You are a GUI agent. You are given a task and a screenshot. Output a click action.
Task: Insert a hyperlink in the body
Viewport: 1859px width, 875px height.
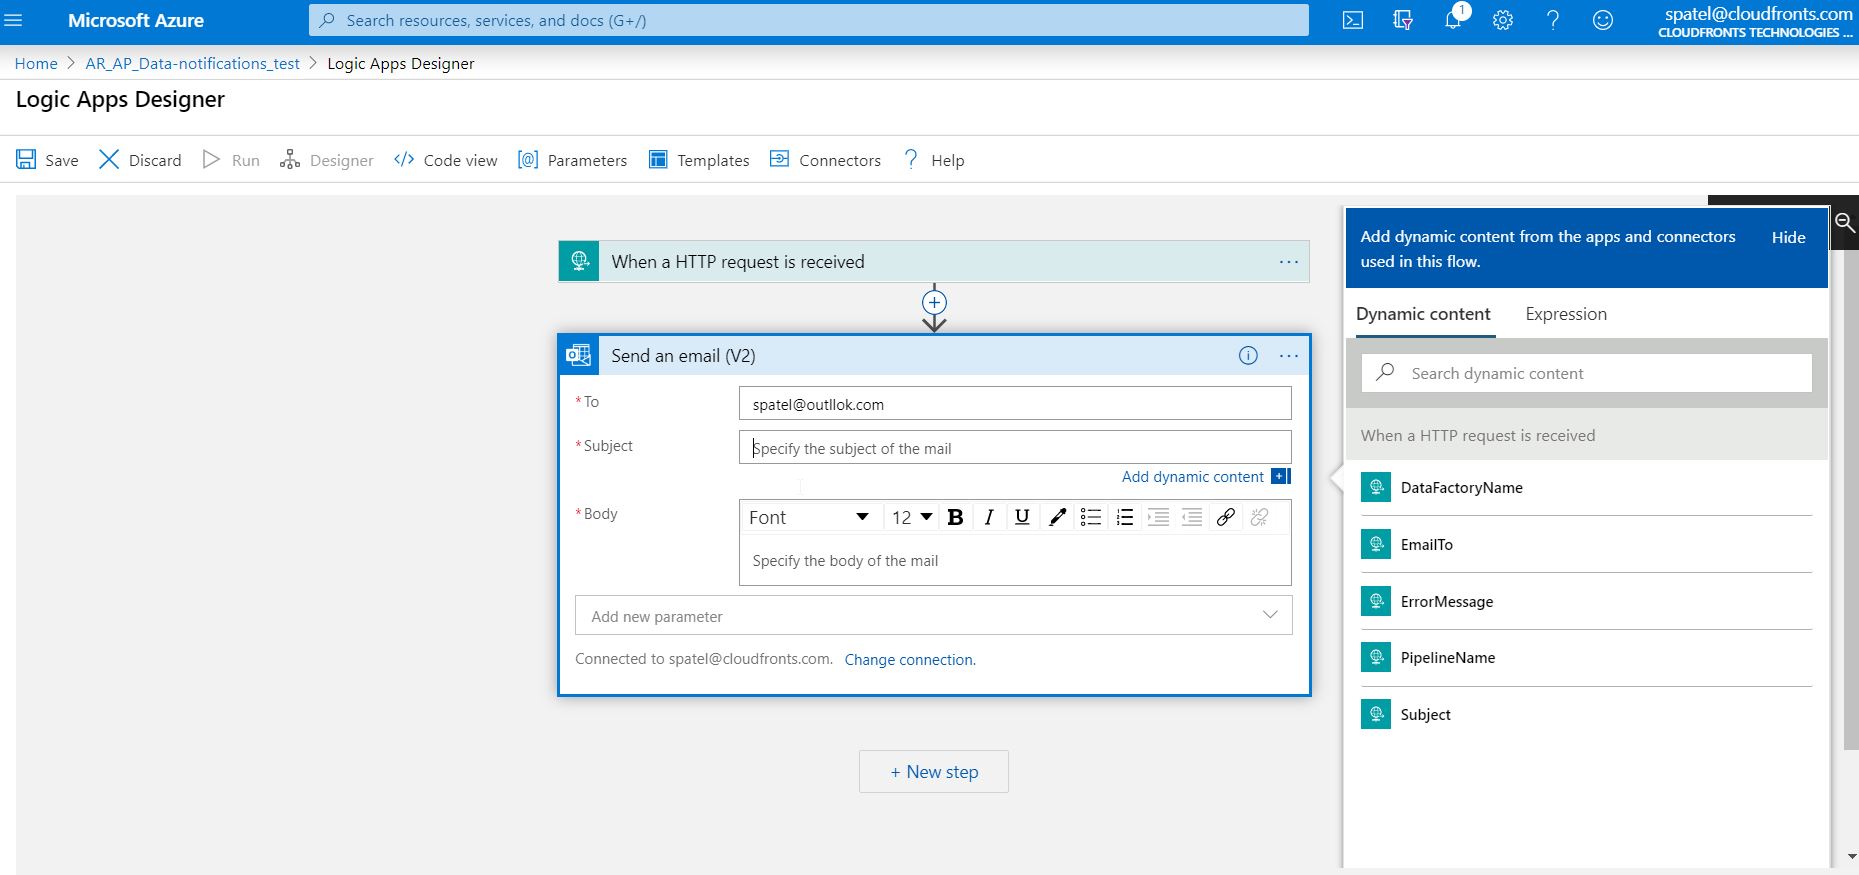(x=1225, y=517)
